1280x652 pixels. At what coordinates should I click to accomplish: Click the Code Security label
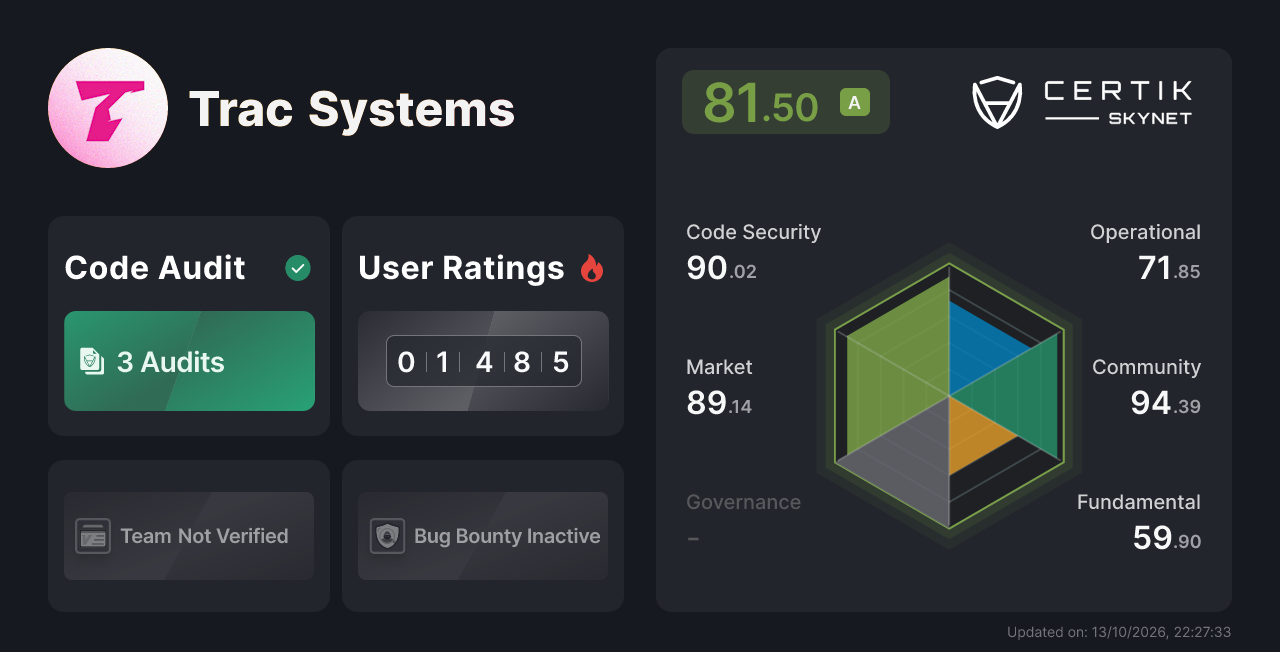click(753, 232)
